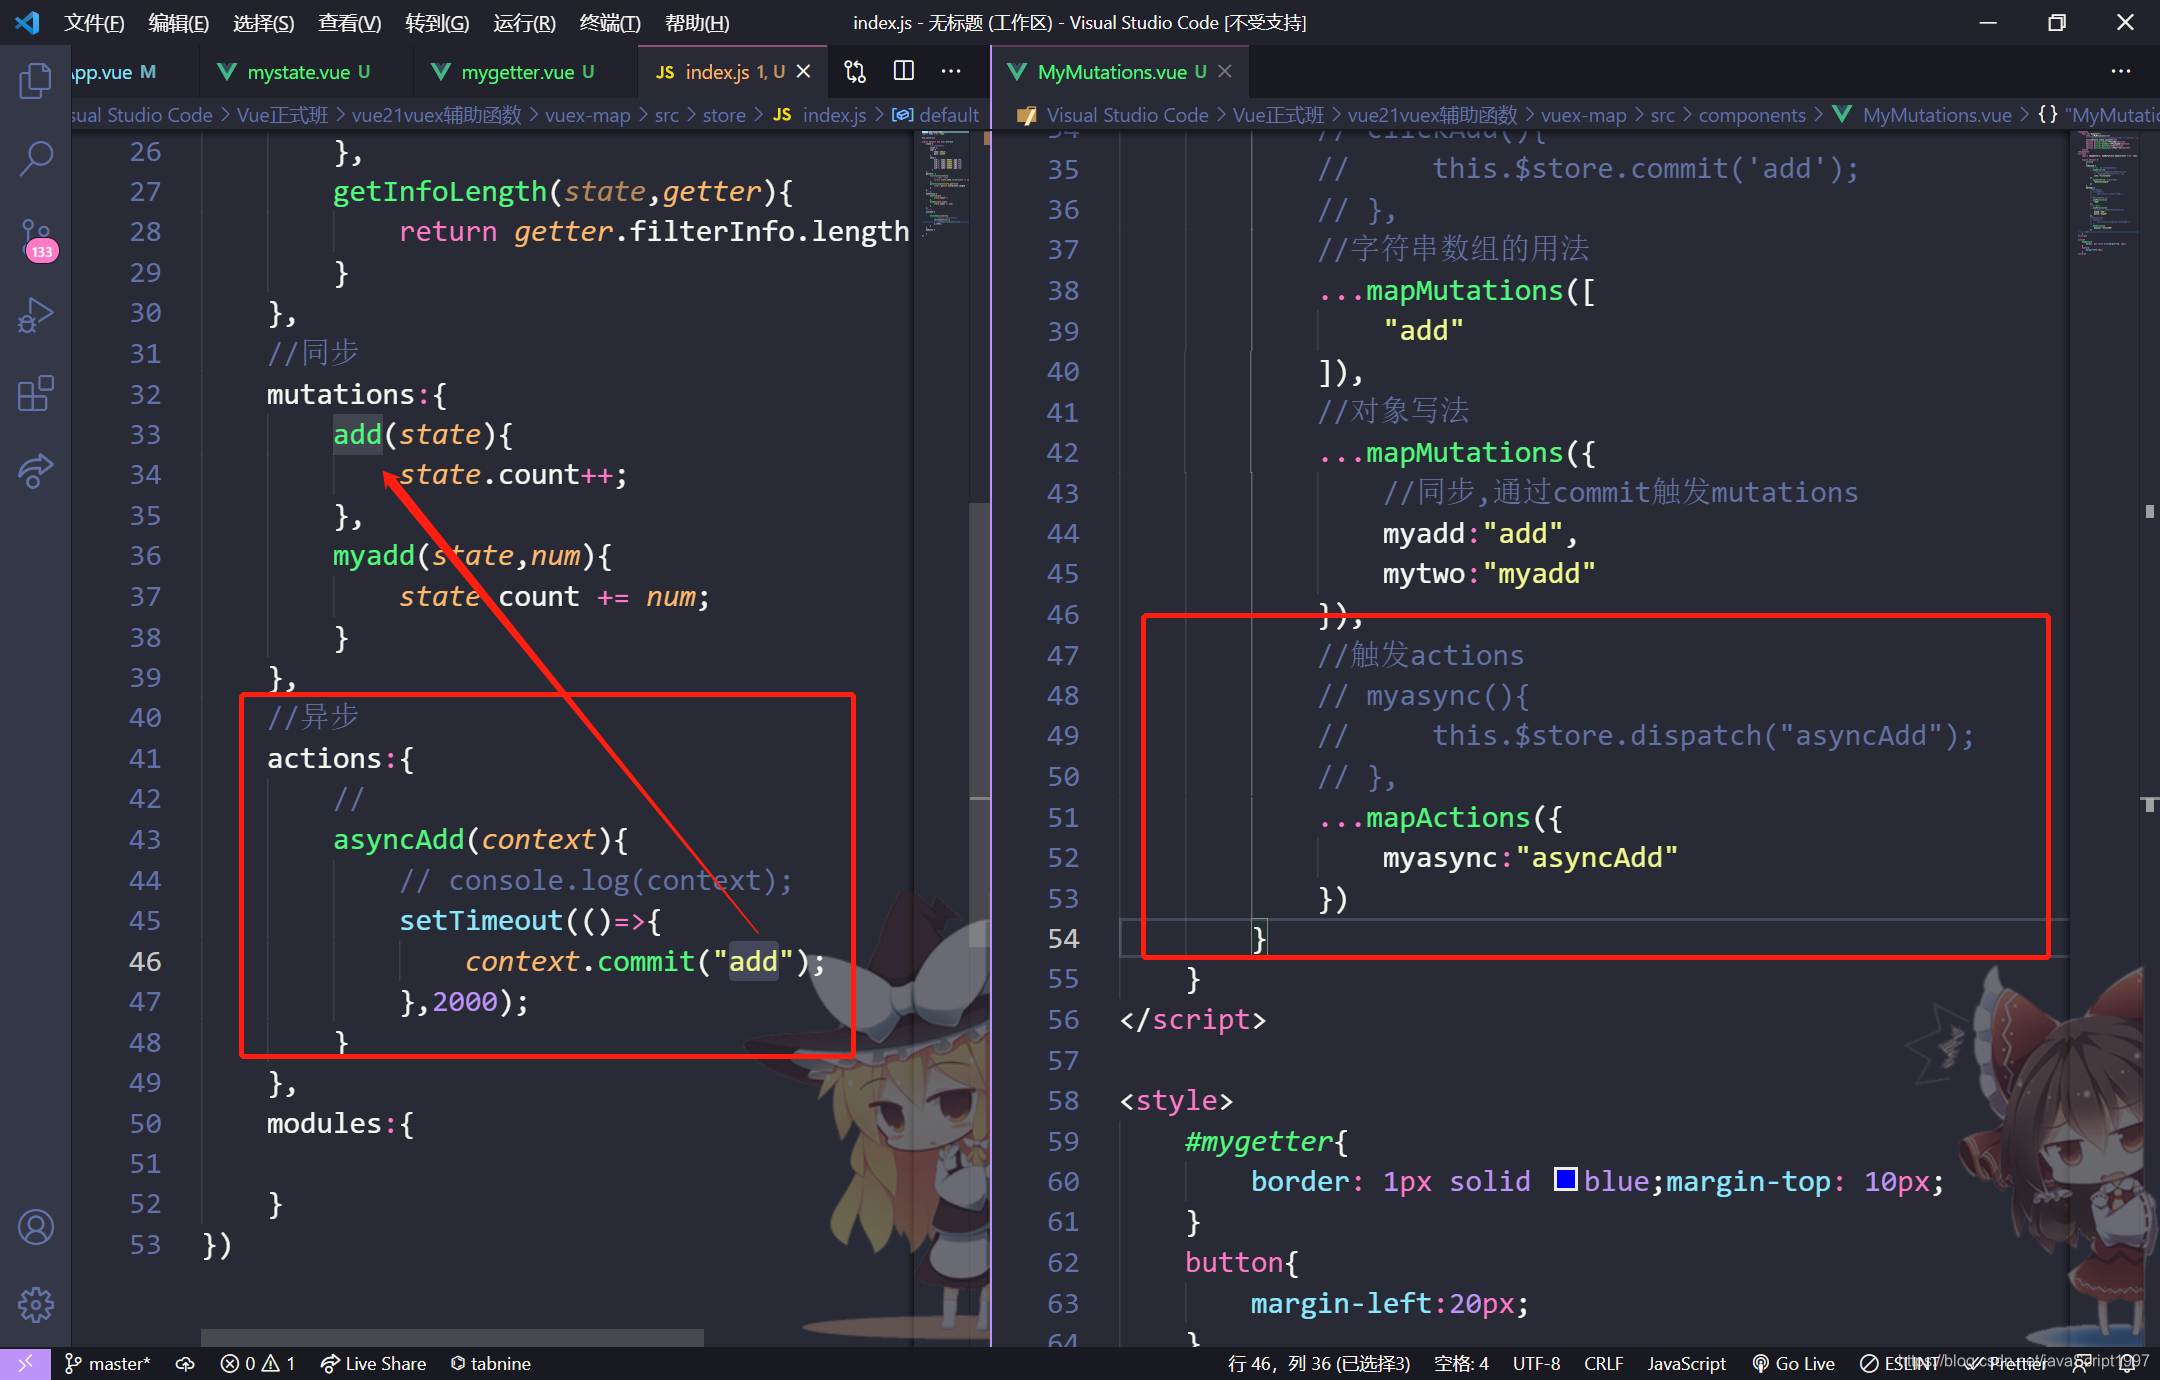The height and width of the screenshot is (1380, 2160).
Task: Click the Open Changes compare icon
Action: pyautogui.click(x=855, y=71)
